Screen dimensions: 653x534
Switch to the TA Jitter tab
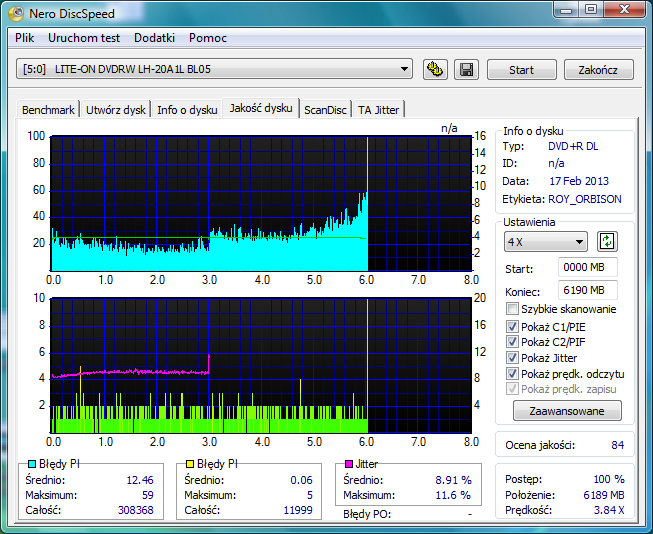(379, 110)
